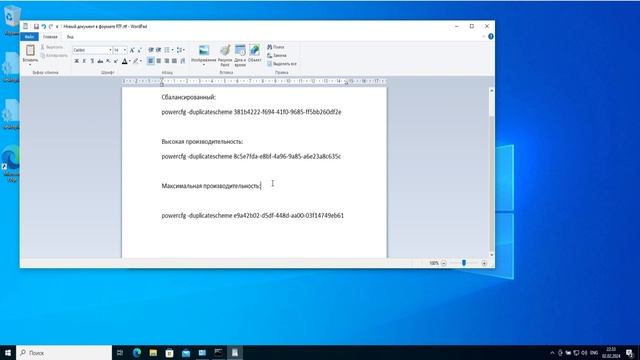Viewport: 640px width, 360px height.
Task: Switch to the Главная ribbon tab
Action: tap(50, 37)
